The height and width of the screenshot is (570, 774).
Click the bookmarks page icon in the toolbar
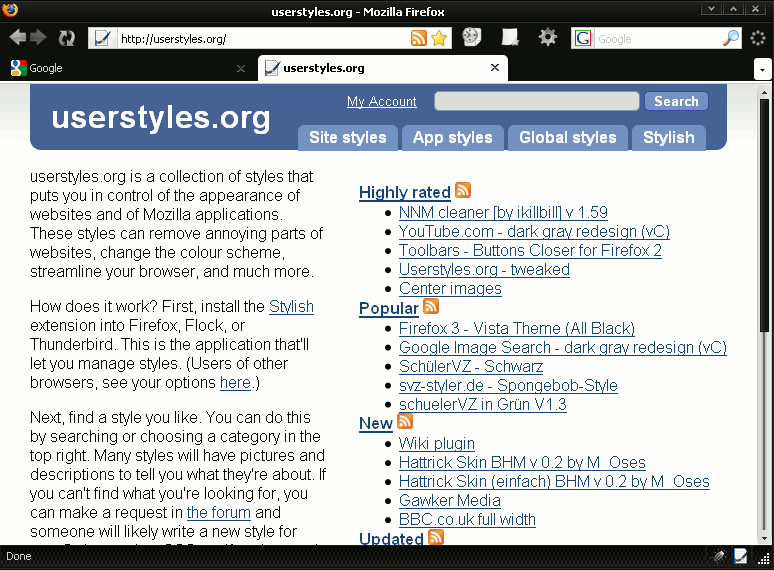pyautogui.click(x=509, y=37)
